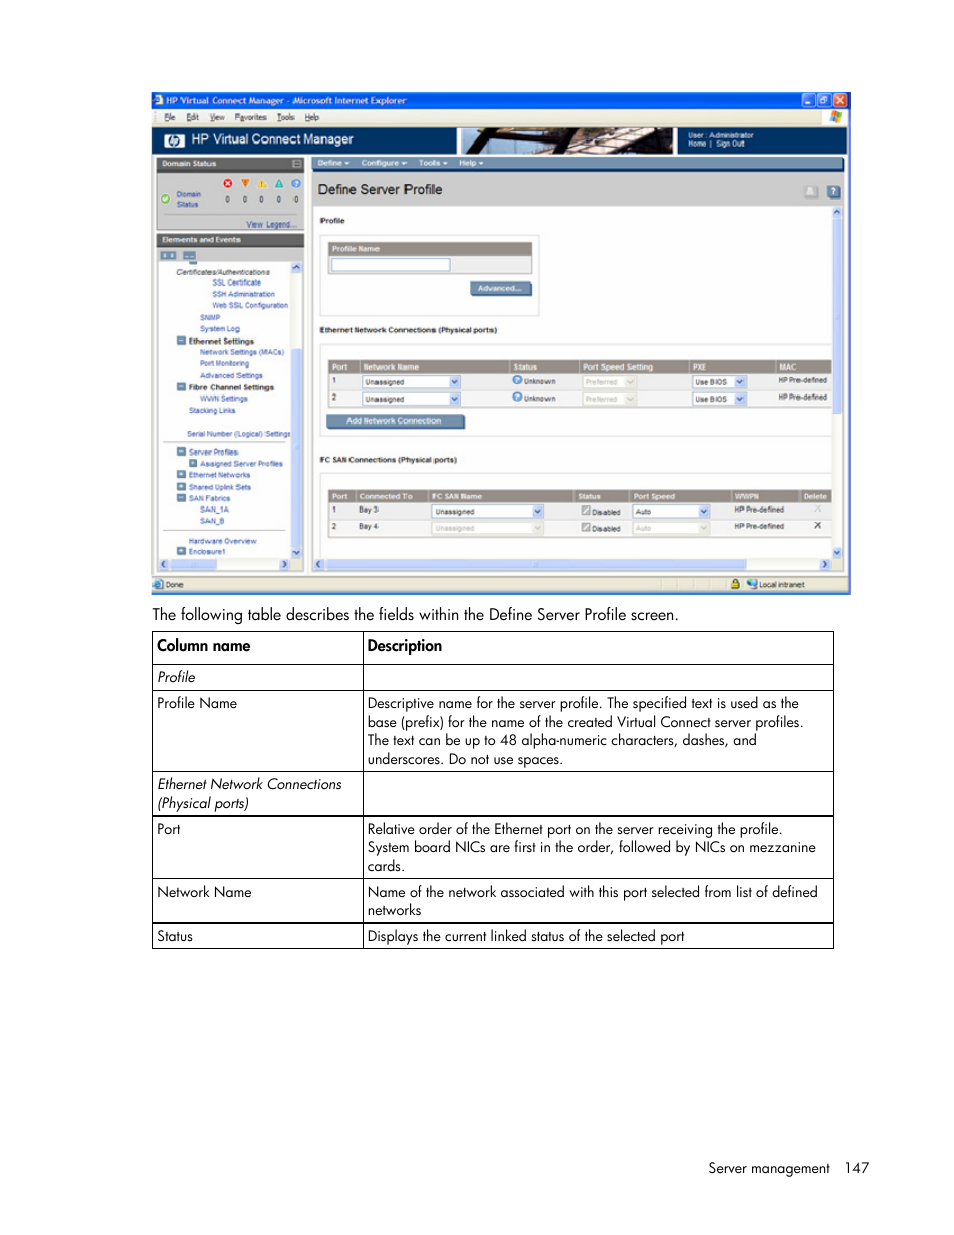
Task: Open the WWN Settings link
Action: (223, 399)
